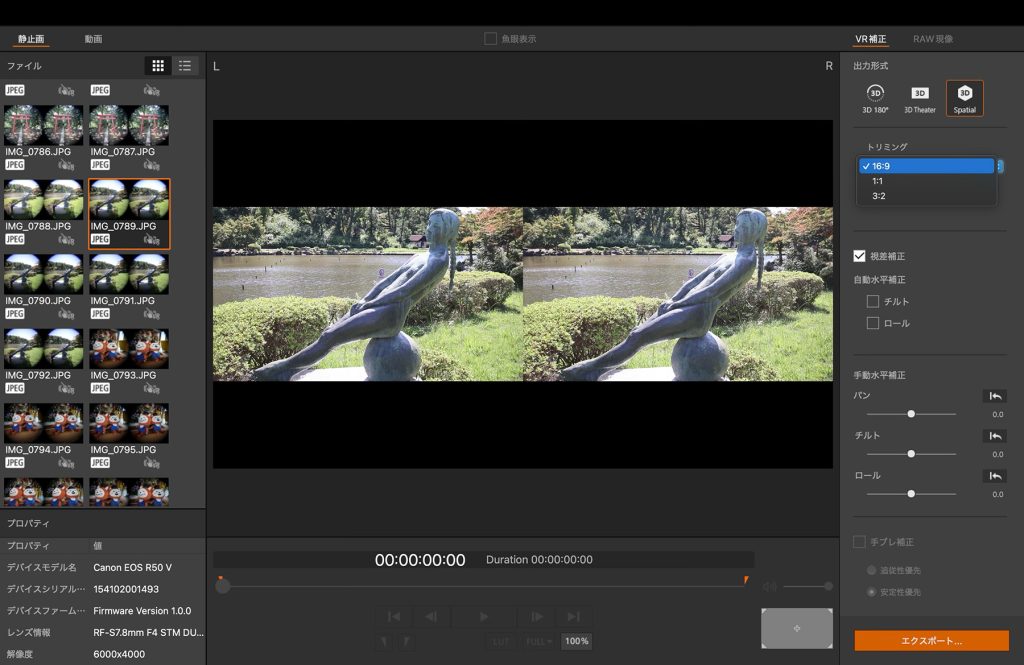Viewport: 1024px width, 665px height.
Task: Reset the manual ロール slider value
Action: (x=993, y=476)
